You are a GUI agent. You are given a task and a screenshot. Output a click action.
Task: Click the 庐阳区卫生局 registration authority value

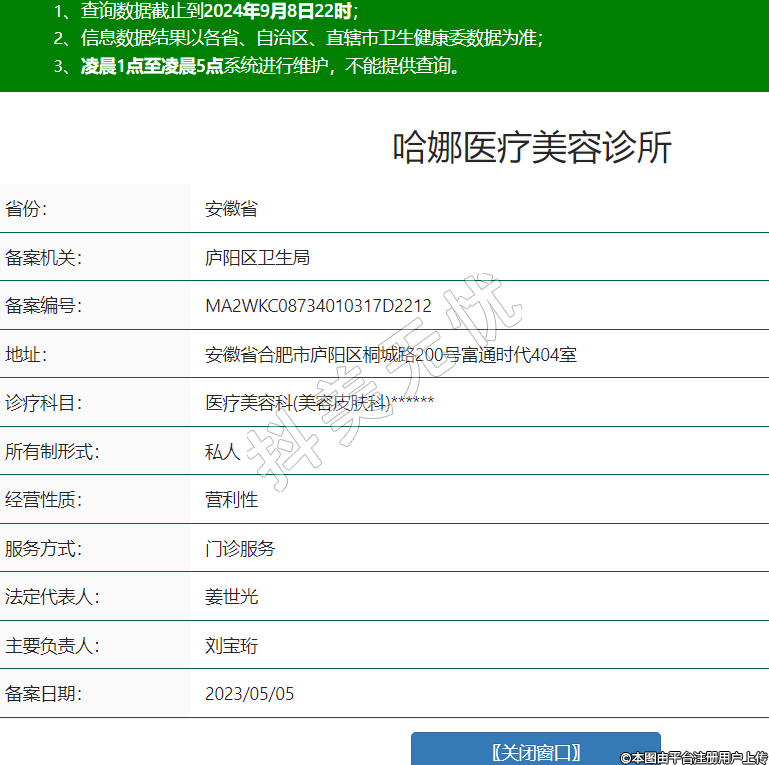tap(257, 257)
